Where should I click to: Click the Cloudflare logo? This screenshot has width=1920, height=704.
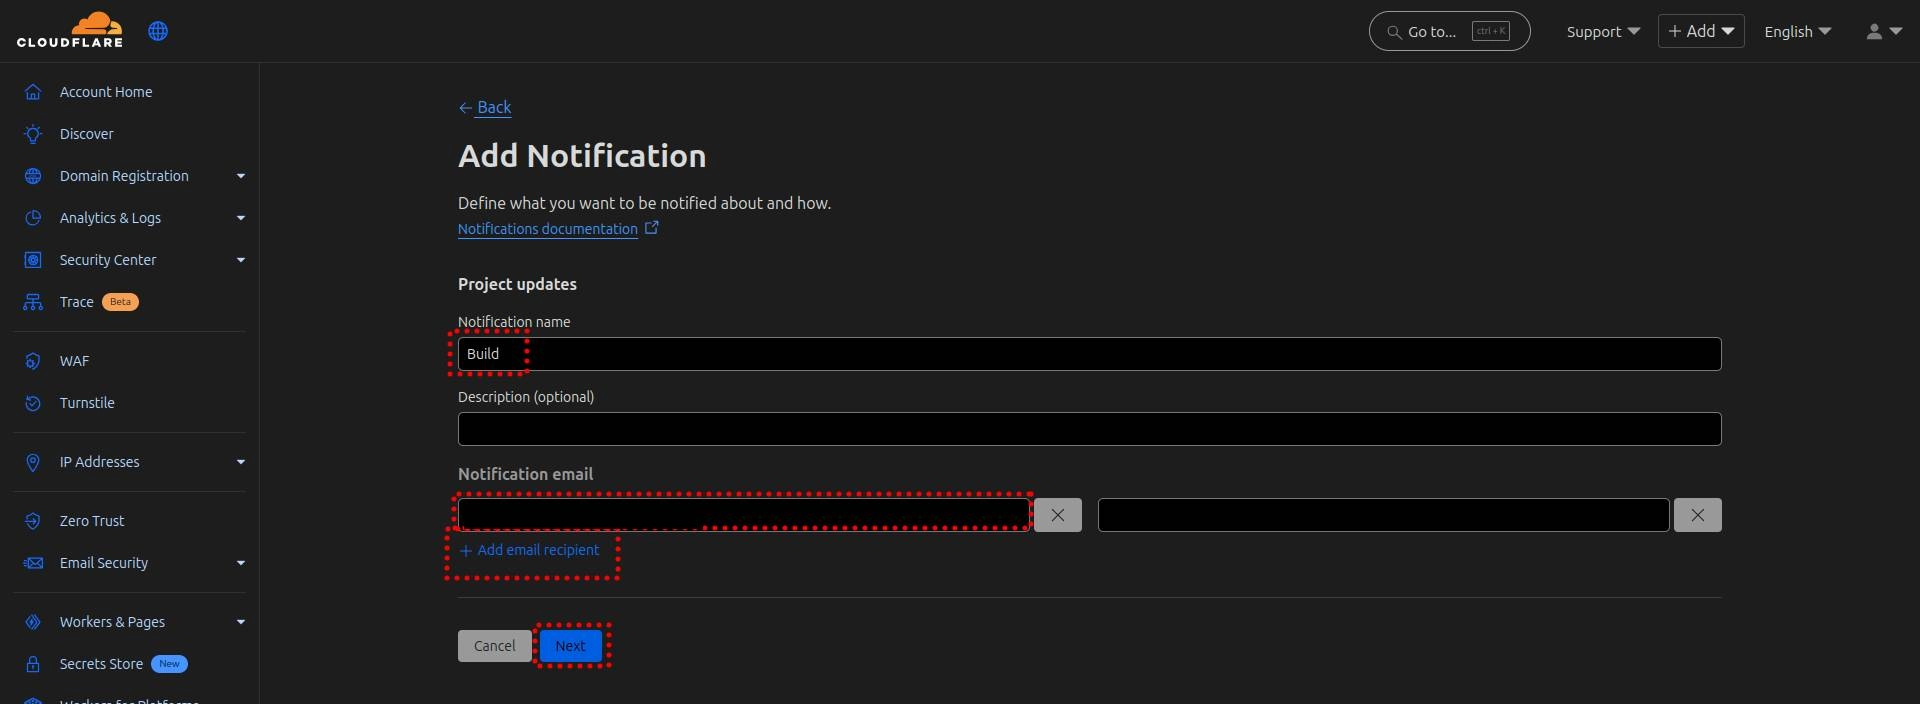click(x=70, y=30)
